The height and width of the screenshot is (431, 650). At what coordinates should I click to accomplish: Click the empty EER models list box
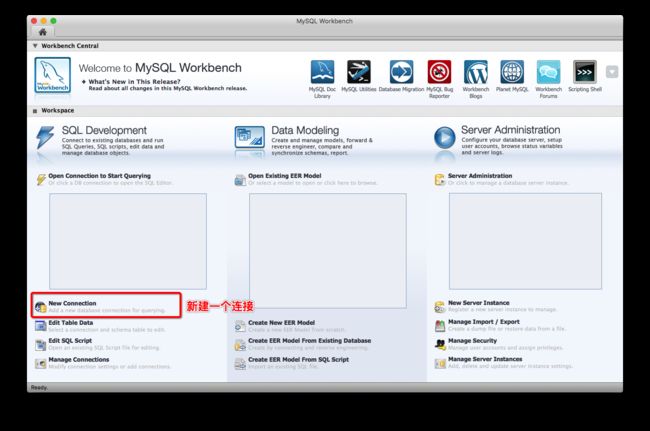click(x=327, y=250)
